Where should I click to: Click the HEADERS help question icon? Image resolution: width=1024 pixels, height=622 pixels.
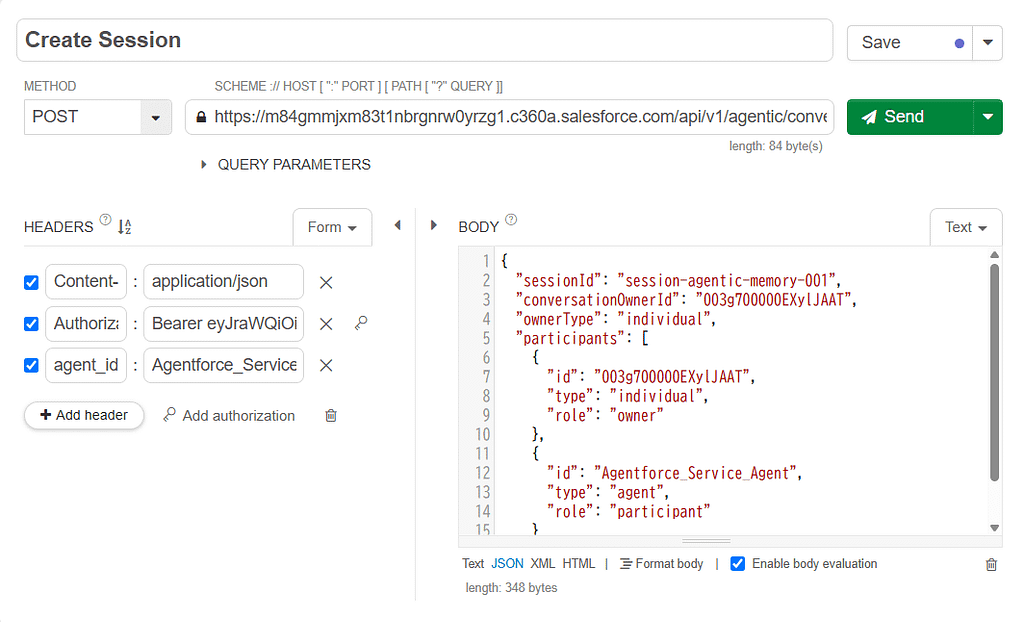[x=105, y=220]
